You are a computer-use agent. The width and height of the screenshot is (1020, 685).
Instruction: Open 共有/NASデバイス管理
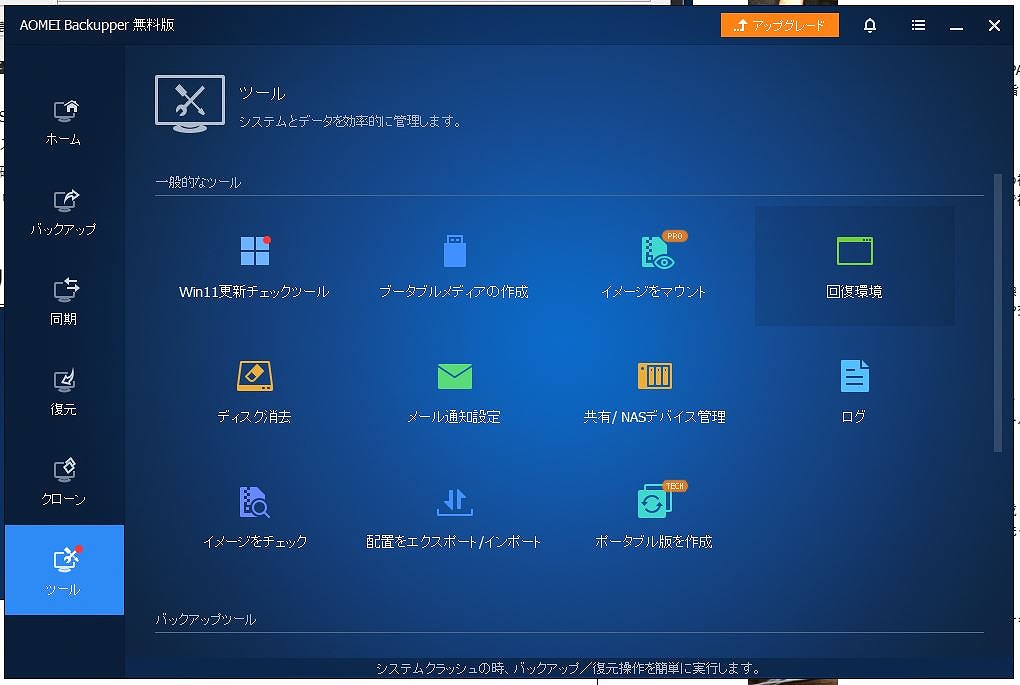654,392
